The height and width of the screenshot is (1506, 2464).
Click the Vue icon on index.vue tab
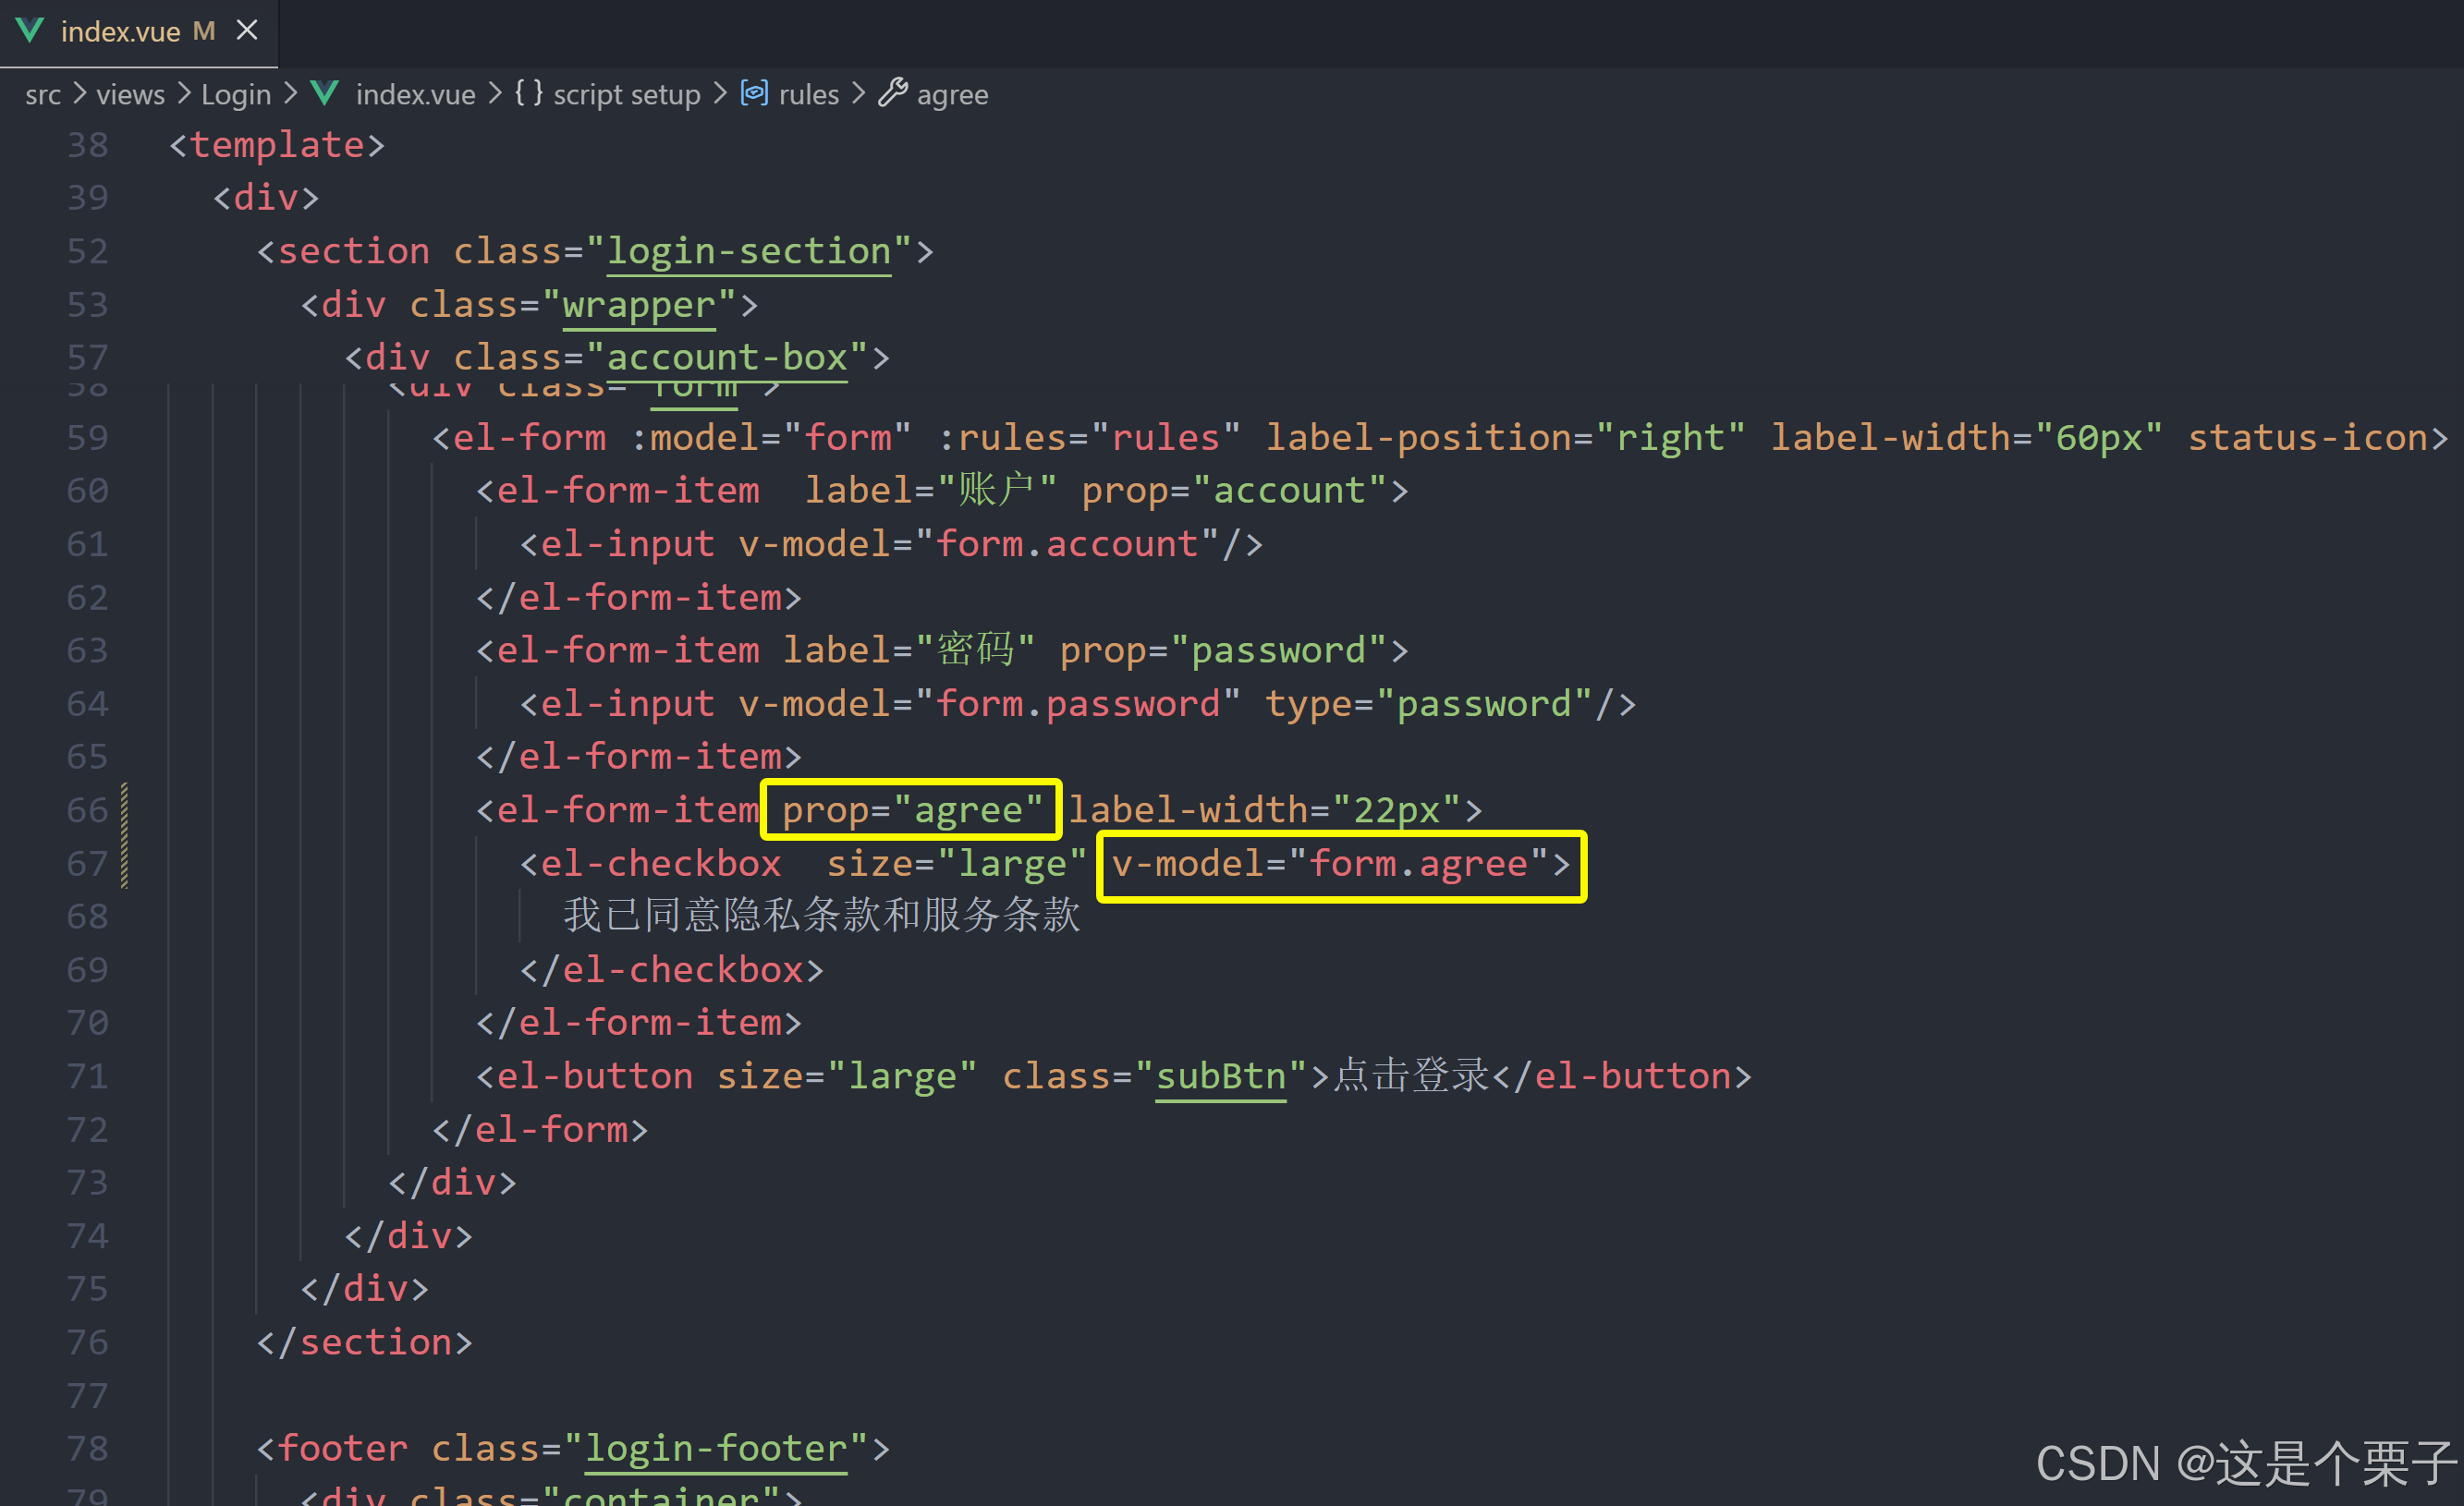point(30,31)
